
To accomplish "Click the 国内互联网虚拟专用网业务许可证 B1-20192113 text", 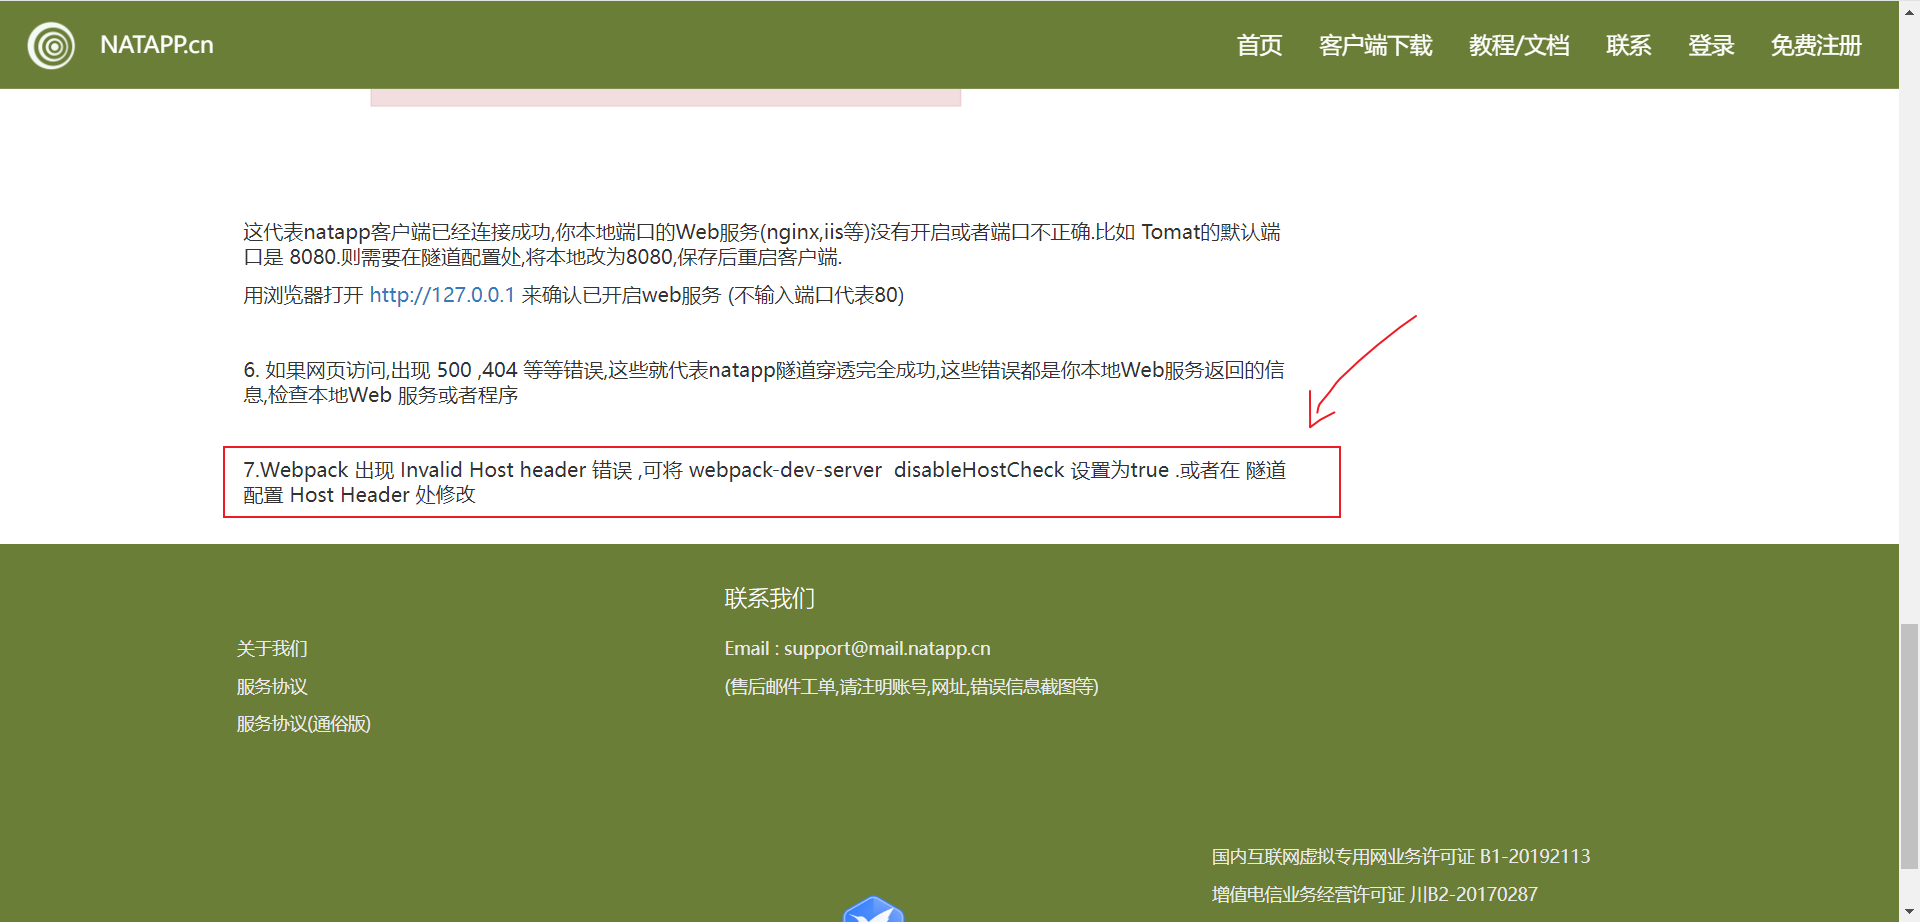I will 1401,857.
